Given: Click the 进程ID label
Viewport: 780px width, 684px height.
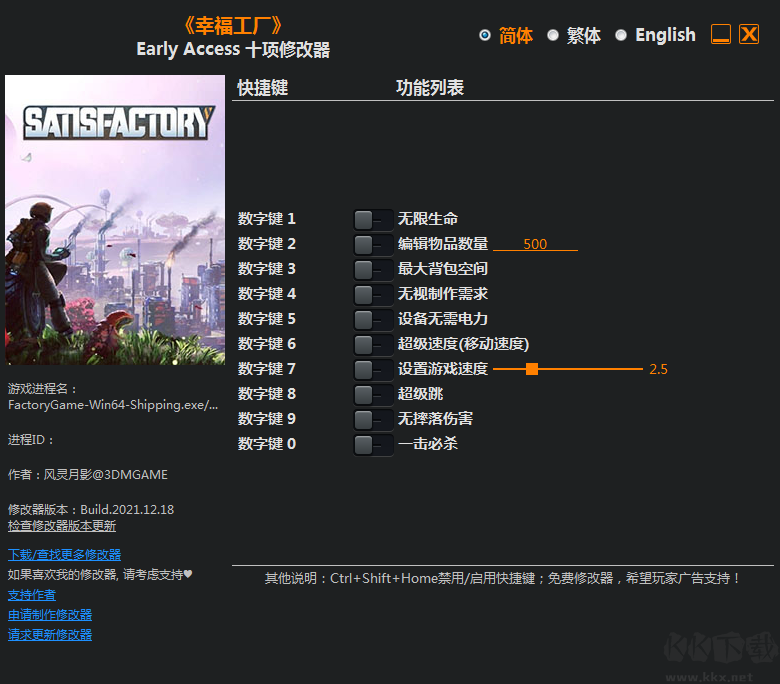Looking at the screenshot, I should [31, 440].
